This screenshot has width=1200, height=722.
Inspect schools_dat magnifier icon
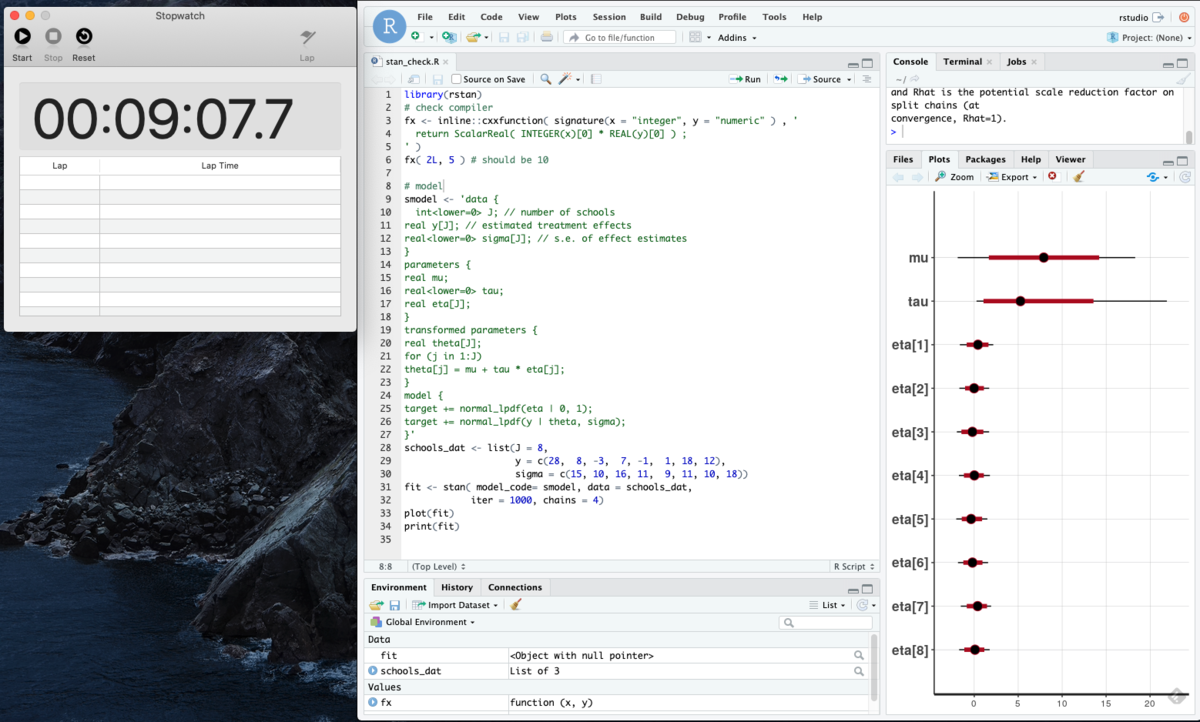pyautogui.click(x=859, y=671)
